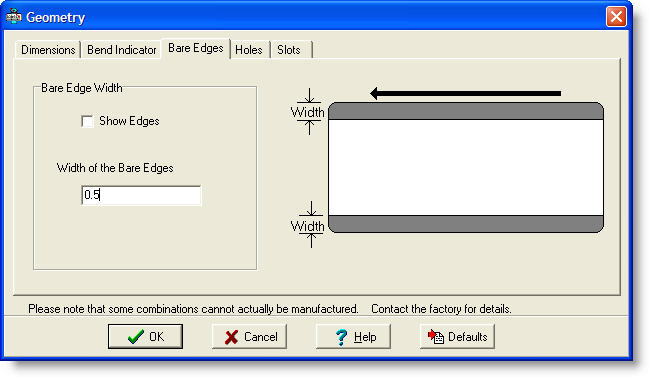Click the cannot be manufactured note

click(x=193, y=309)
